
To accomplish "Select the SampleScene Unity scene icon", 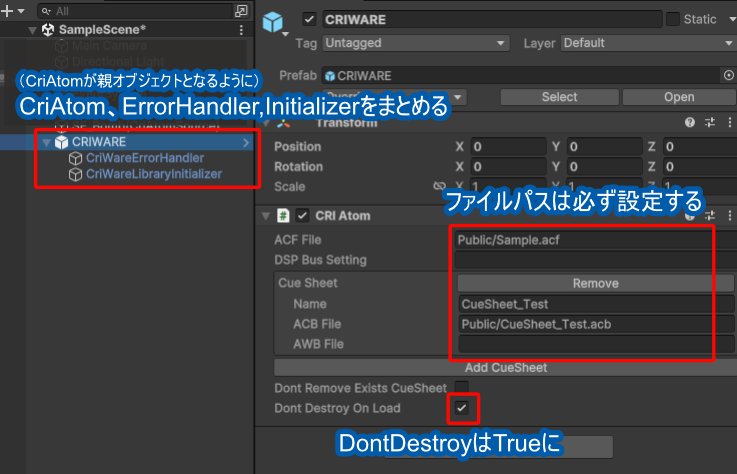I will (x=48, y=30).
